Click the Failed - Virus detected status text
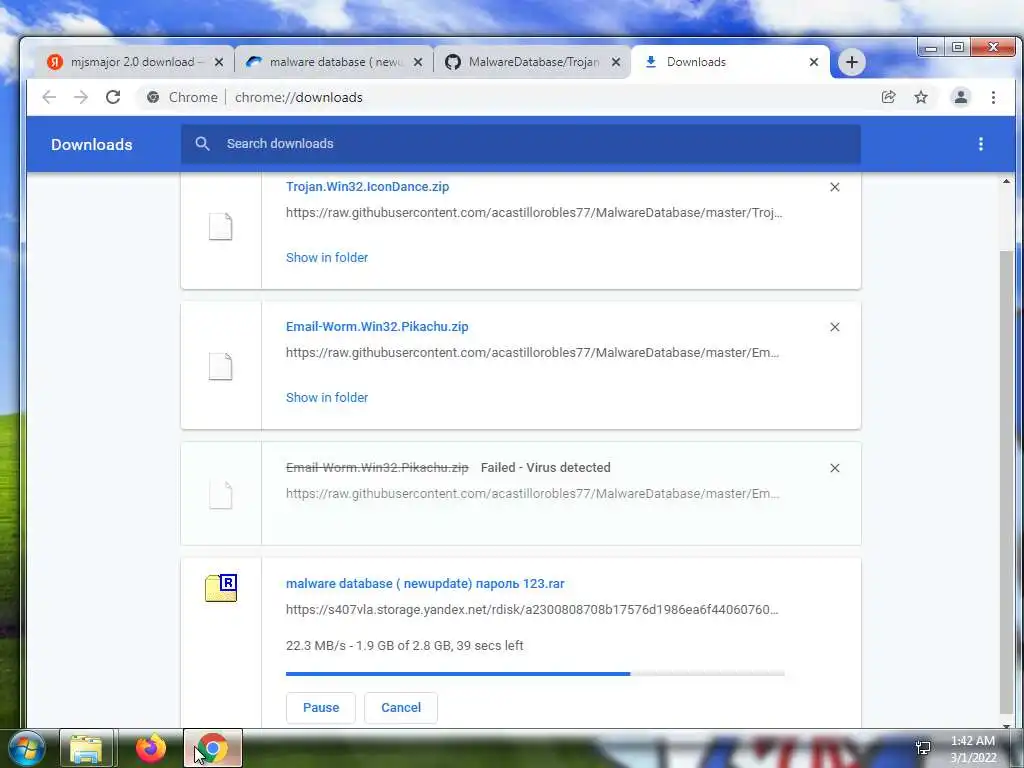 pyautogui.click(x=546, y=468)
